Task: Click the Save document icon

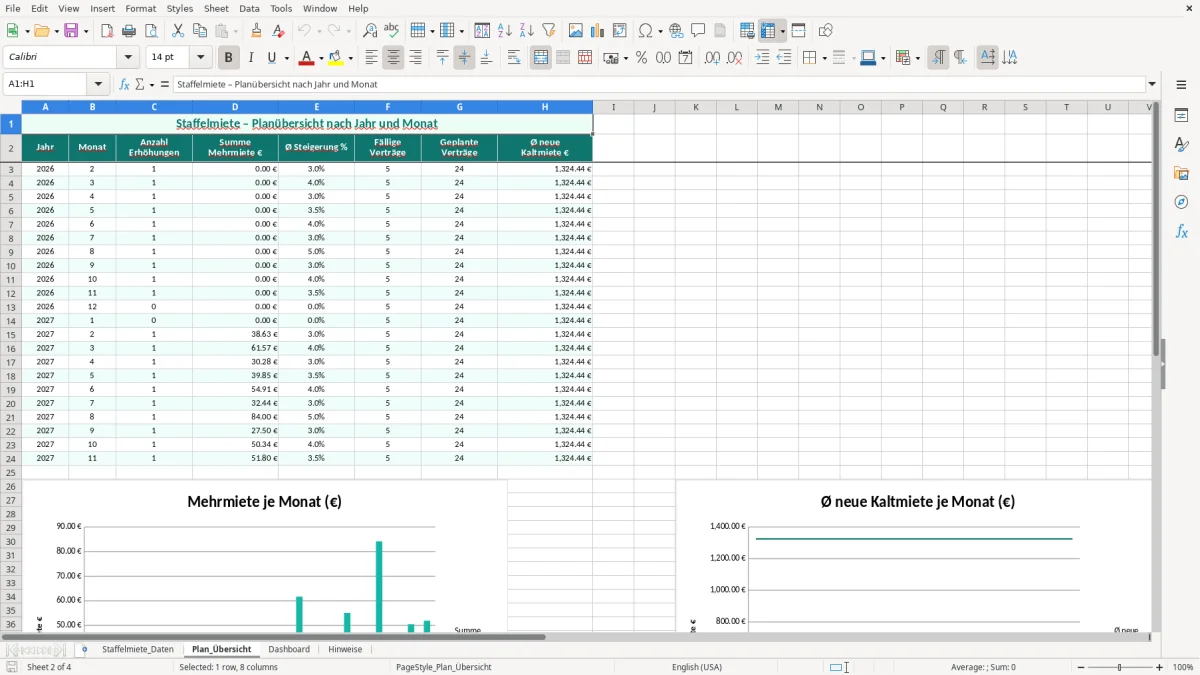Action: tap(71, 31)
